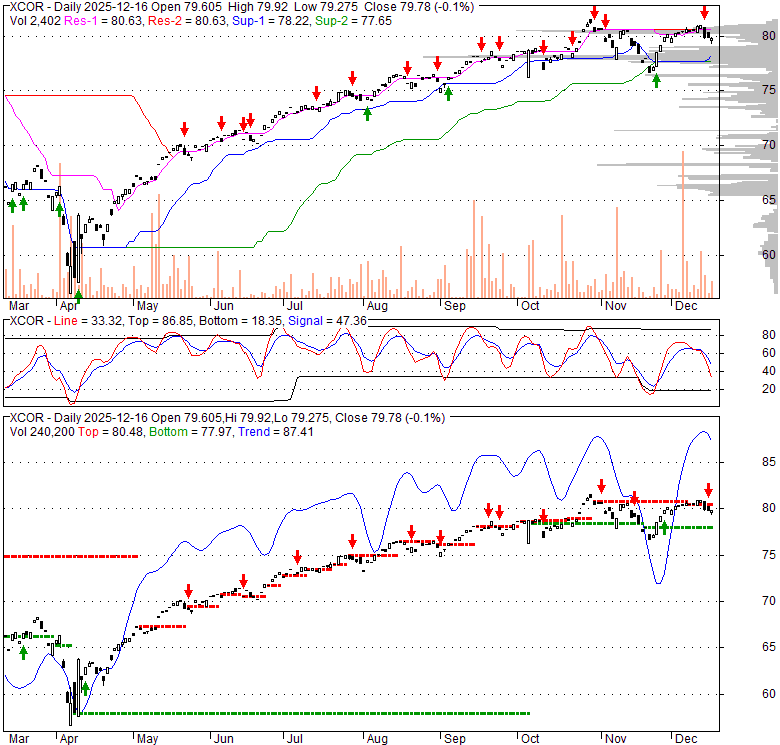Click Mar on the top chart's date axis
The height and width of the screenshot is (745, 780).
coord(19,305)
